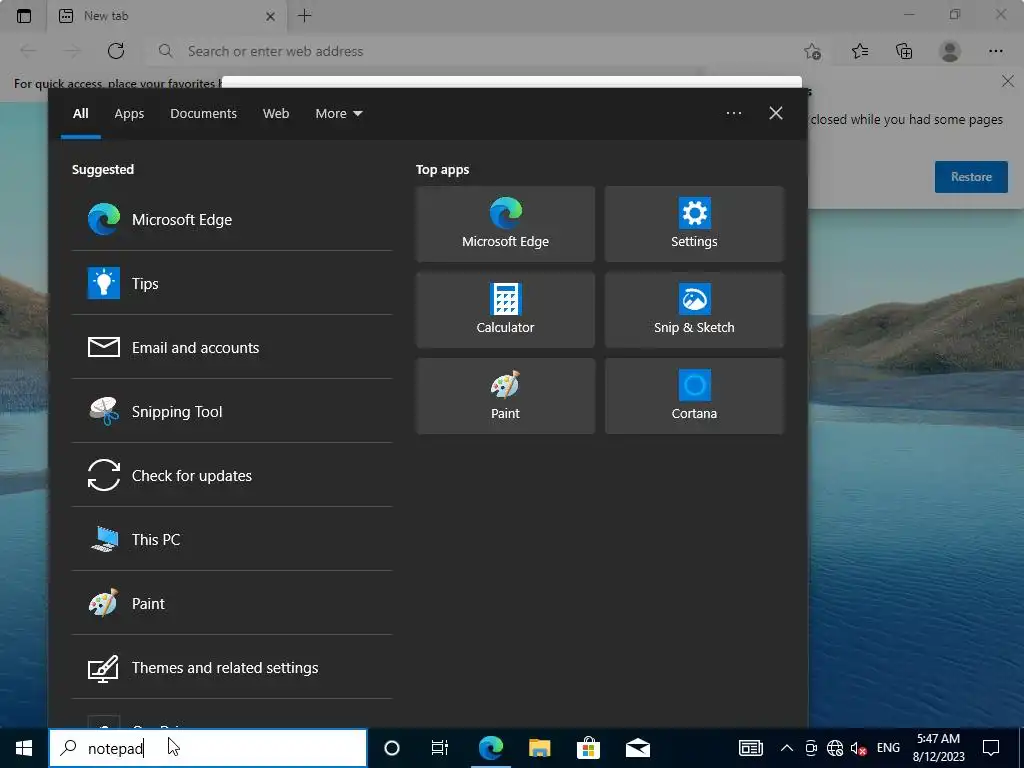Open Edge Settings and more menu

point(995,51)
